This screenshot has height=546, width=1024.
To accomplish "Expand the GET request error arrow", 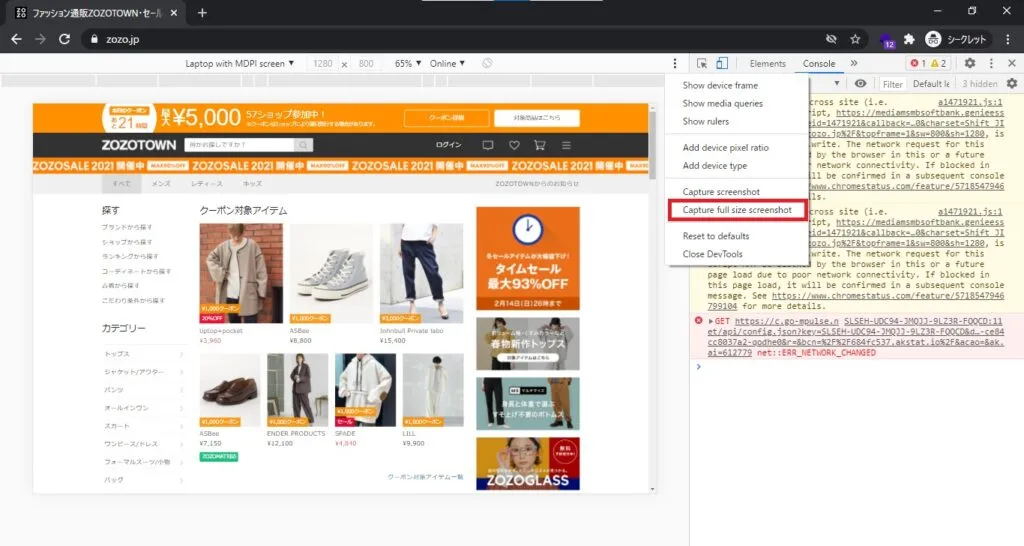I will pyautogui.click(x=711, y=321).
